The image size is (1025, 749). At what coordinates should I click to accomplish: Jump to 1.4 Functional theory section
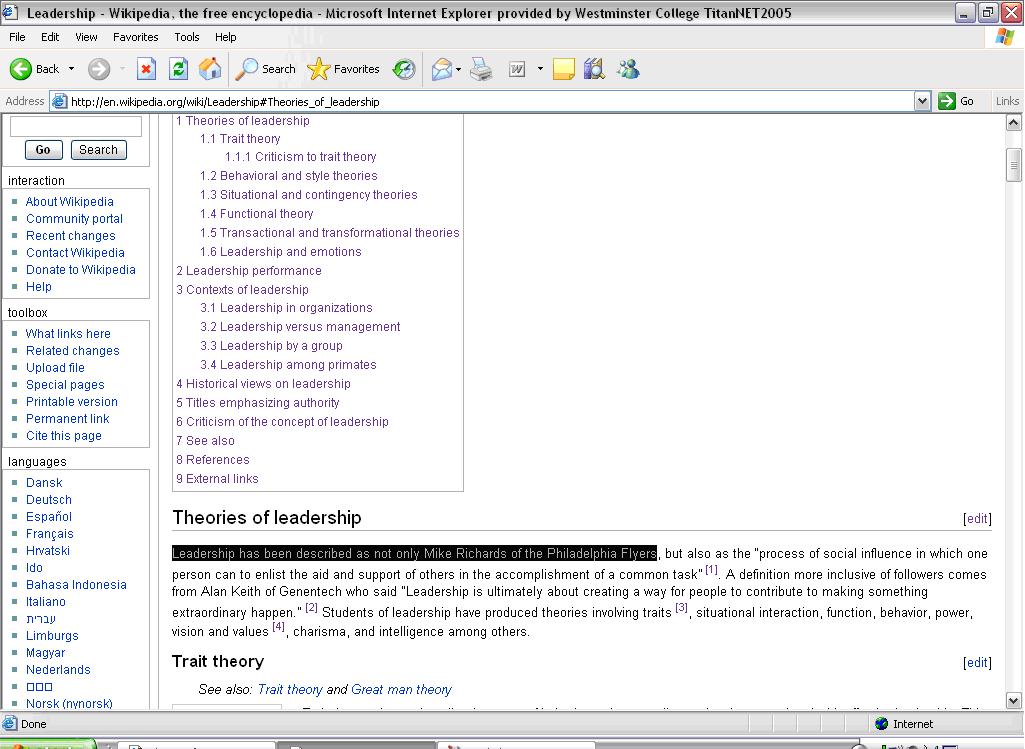pyautogui.click(x=257, y=214)
